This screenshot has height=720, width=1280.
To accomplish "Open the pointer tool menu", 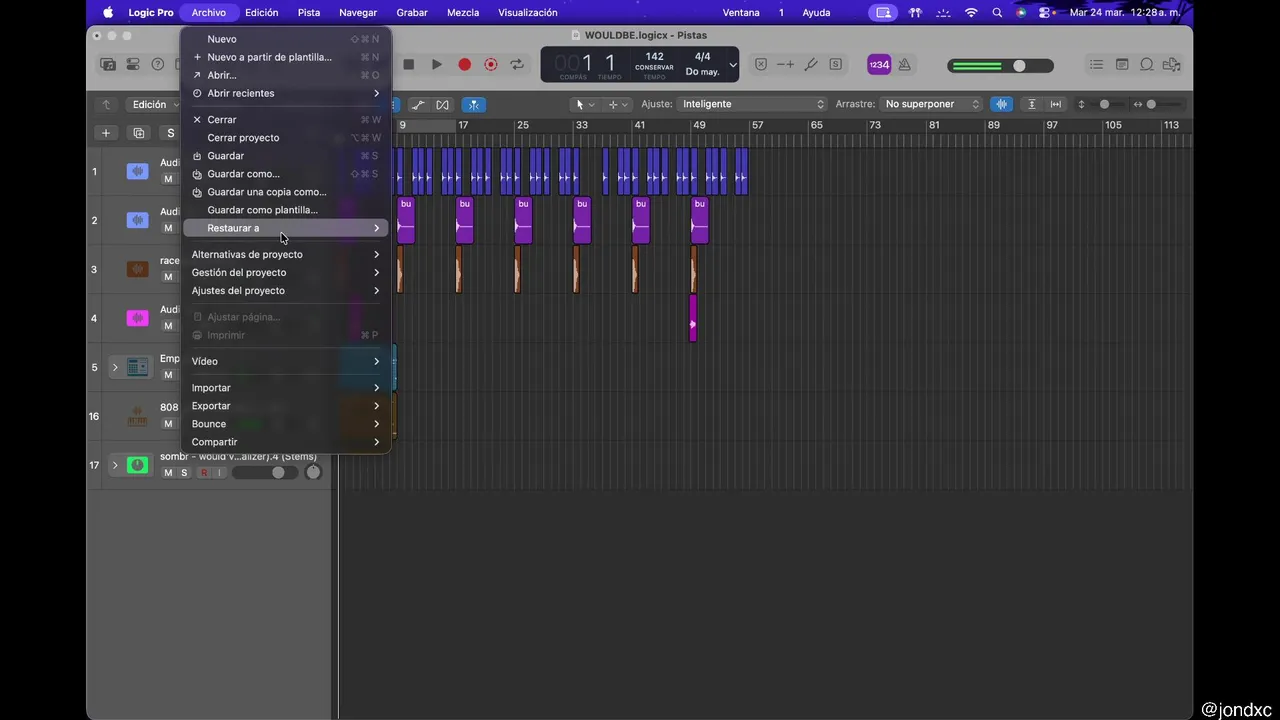I will [585, 104].
